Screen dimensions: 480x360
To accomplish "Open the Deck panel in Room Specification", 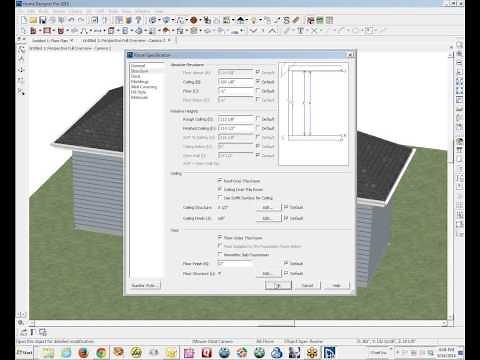I will coord(135,76).
